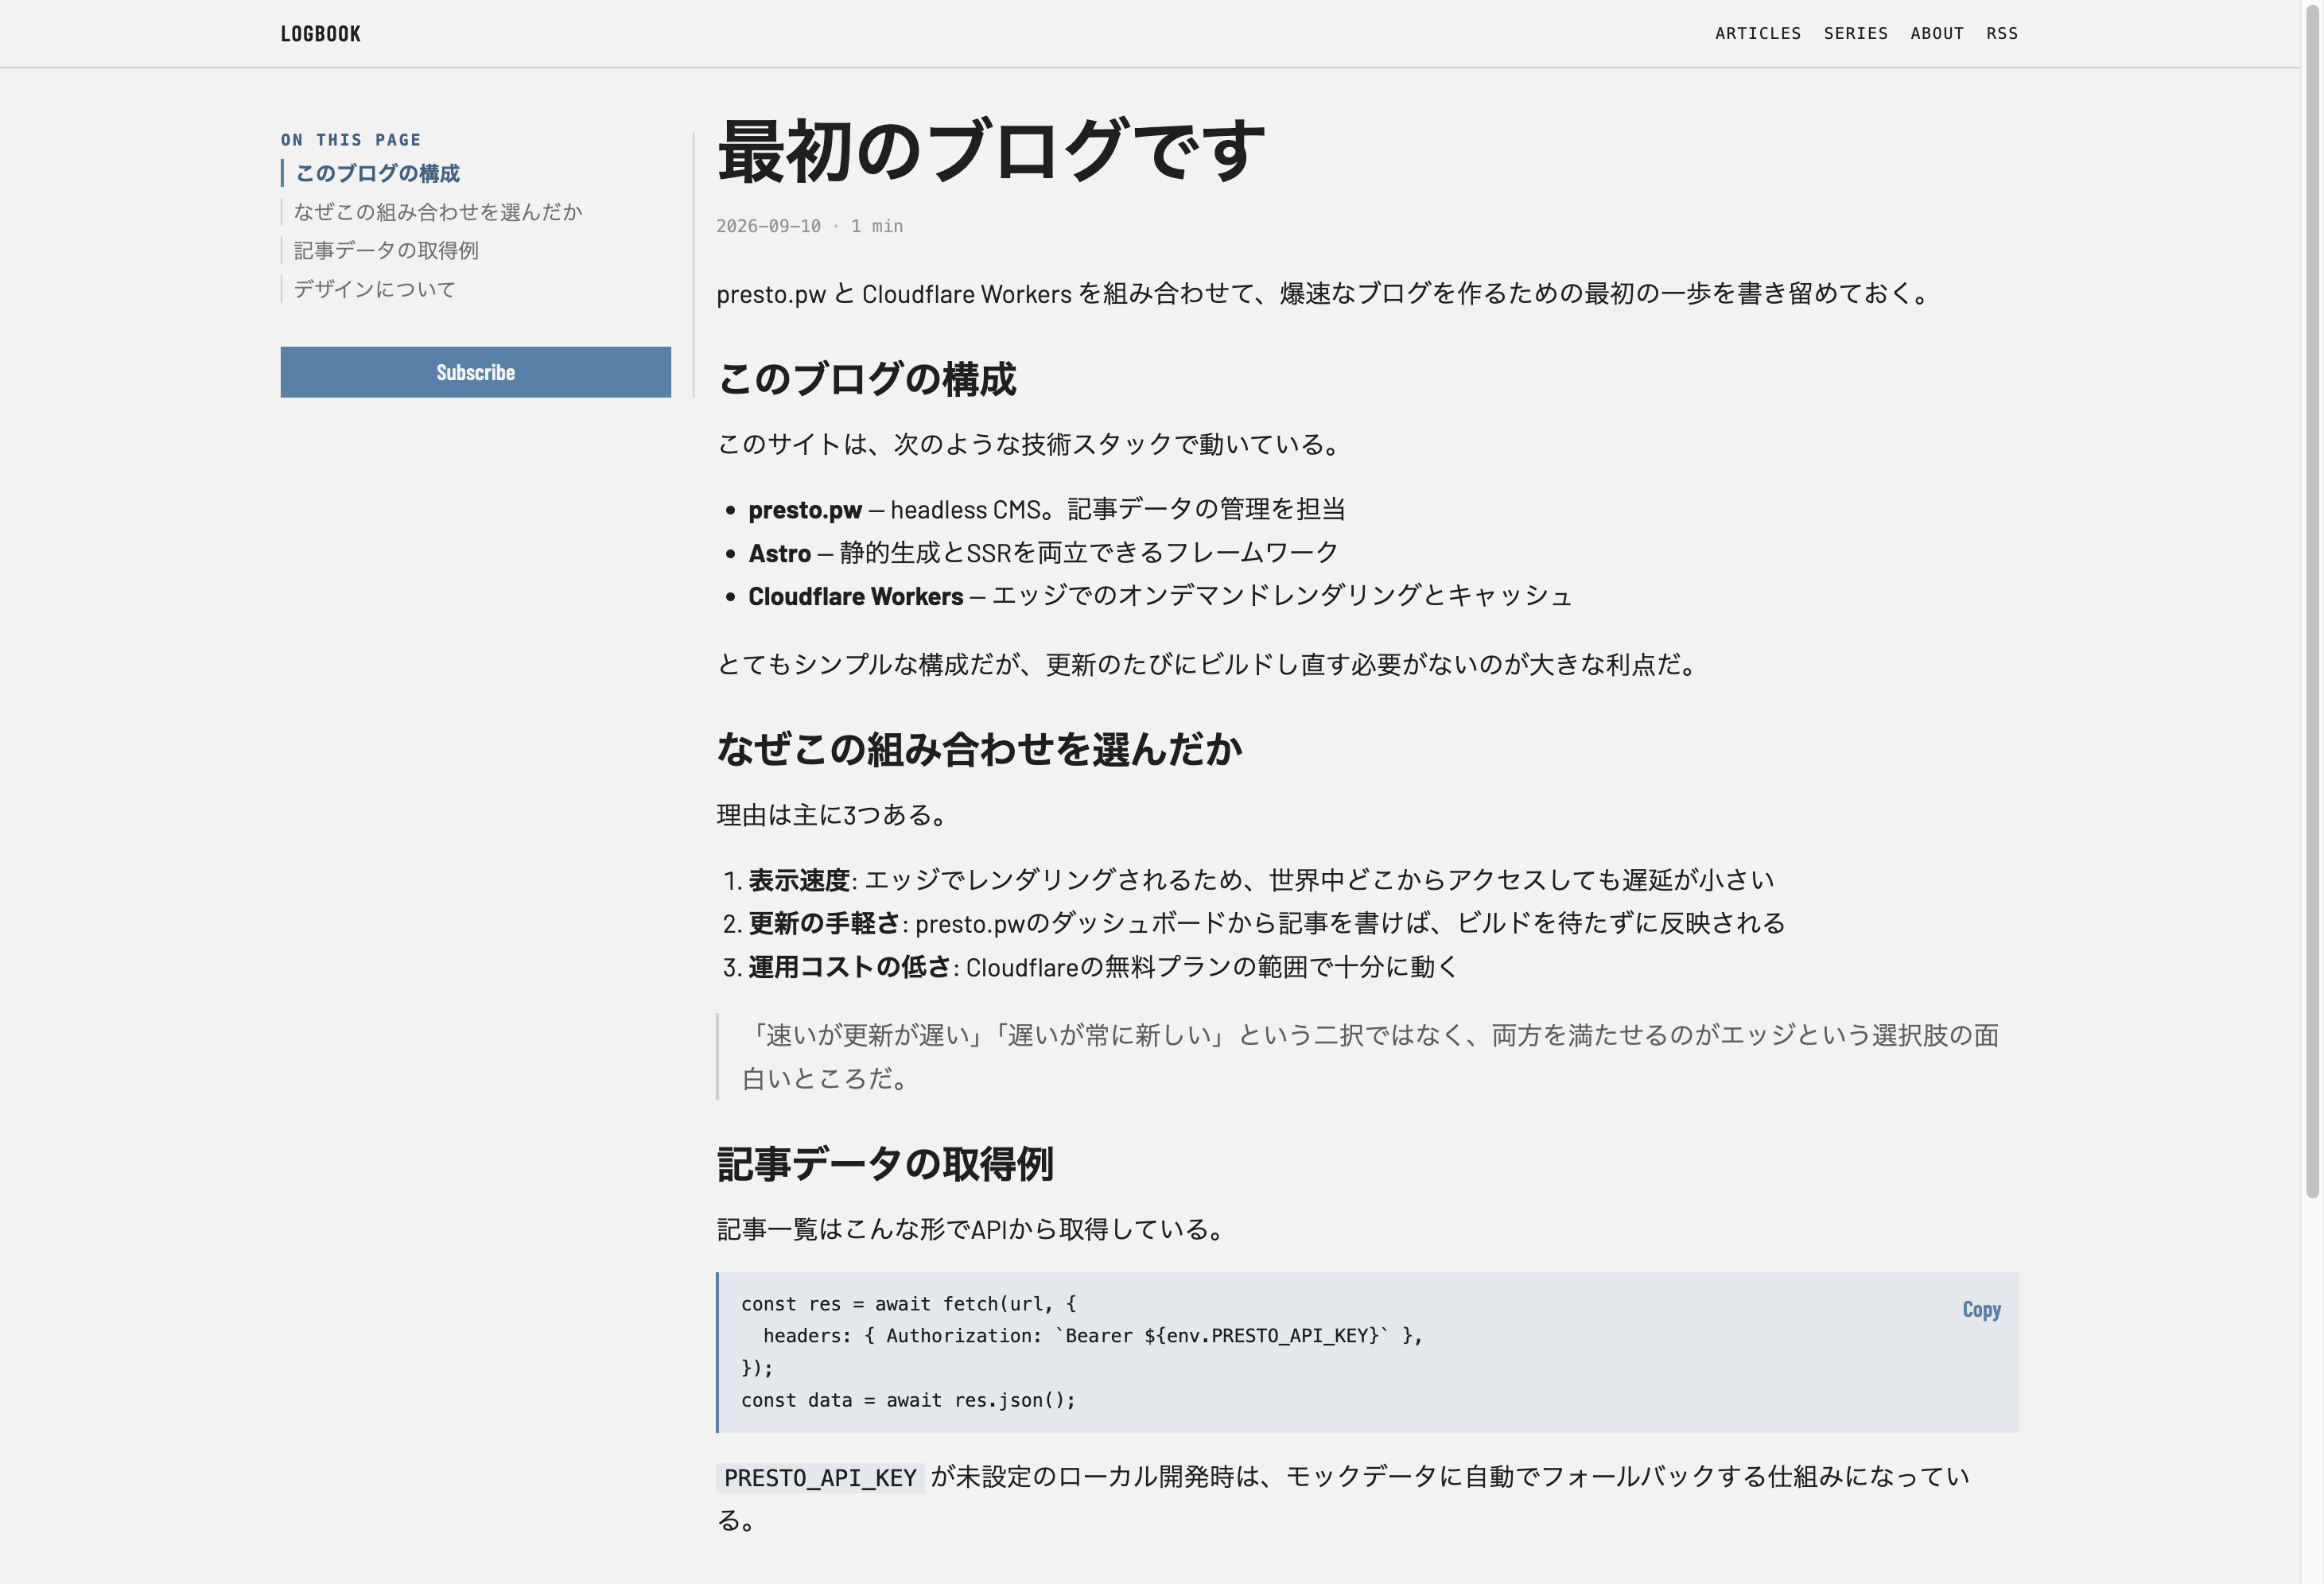Open the ARTICLES nav item
Image resolution: width=2324 pixels, height=1584 pixels.
pyautogui.click(x=1757, y=34)
